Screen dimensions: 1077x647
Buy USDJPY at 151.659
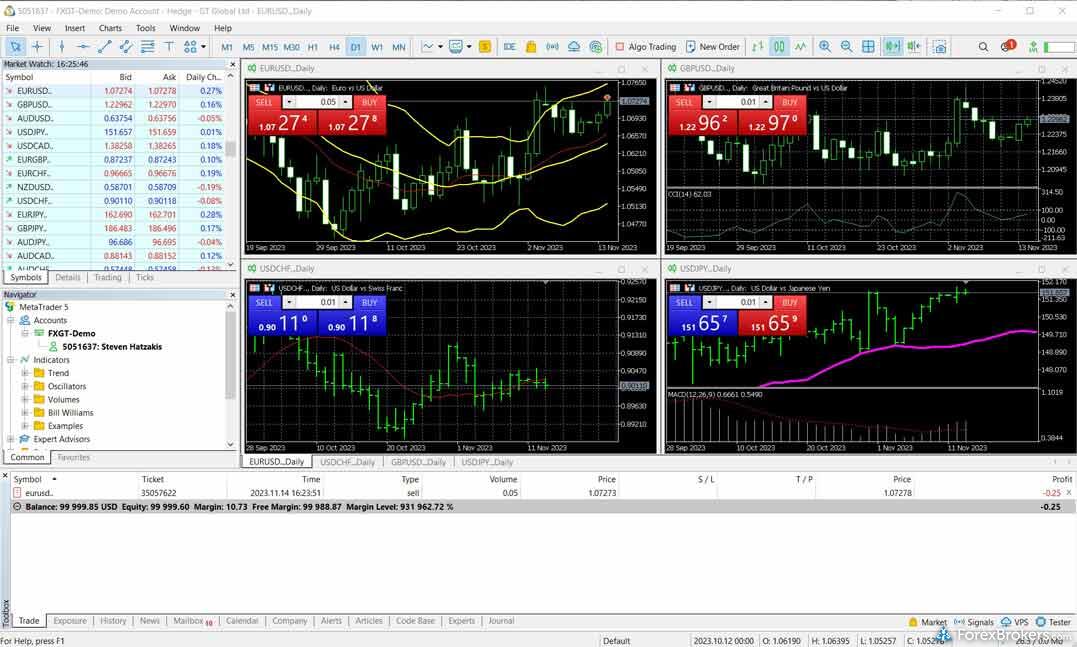772,315
